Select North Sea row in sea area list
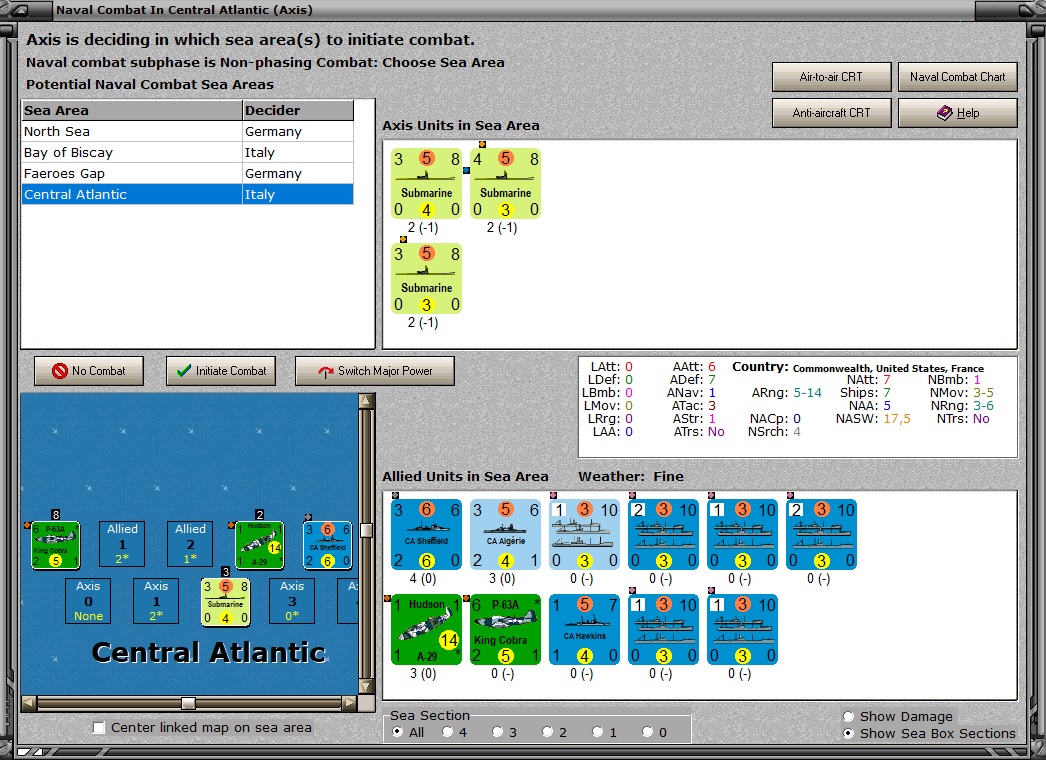Viewport: 1046px width, 760px height. [x=187, y=131]
